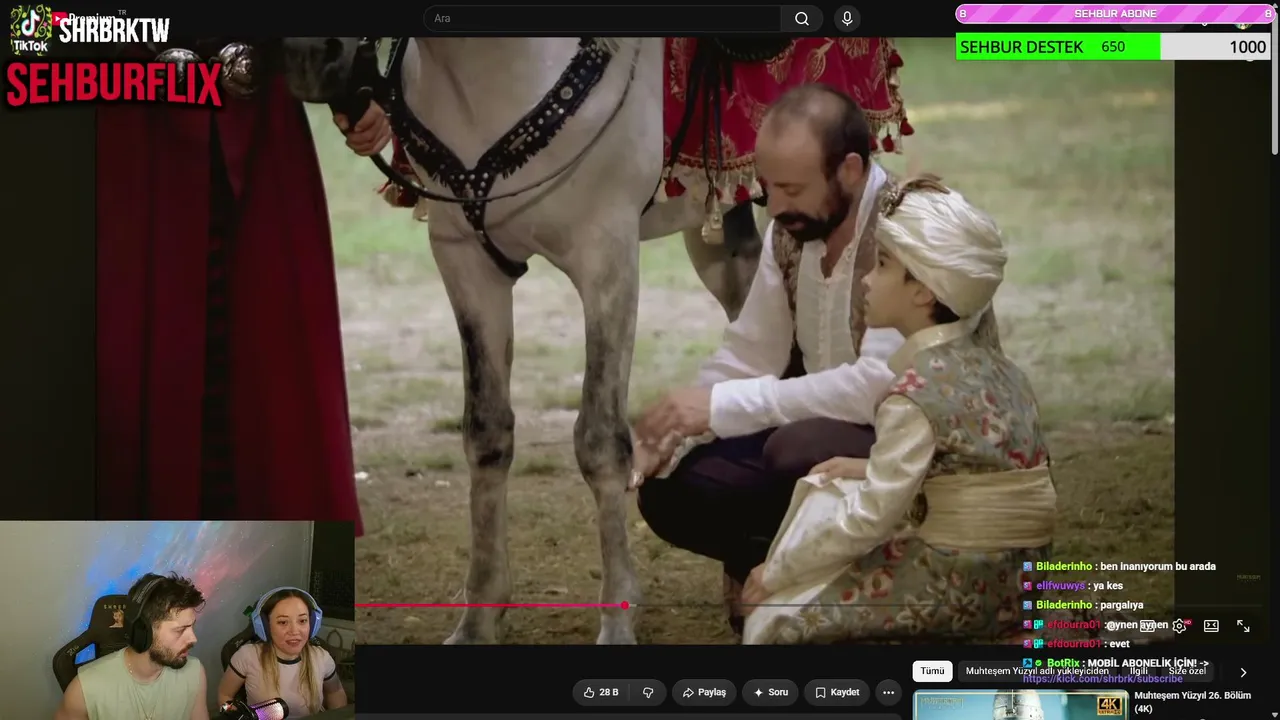Select the Size özel filter chip

[1188, 672]
